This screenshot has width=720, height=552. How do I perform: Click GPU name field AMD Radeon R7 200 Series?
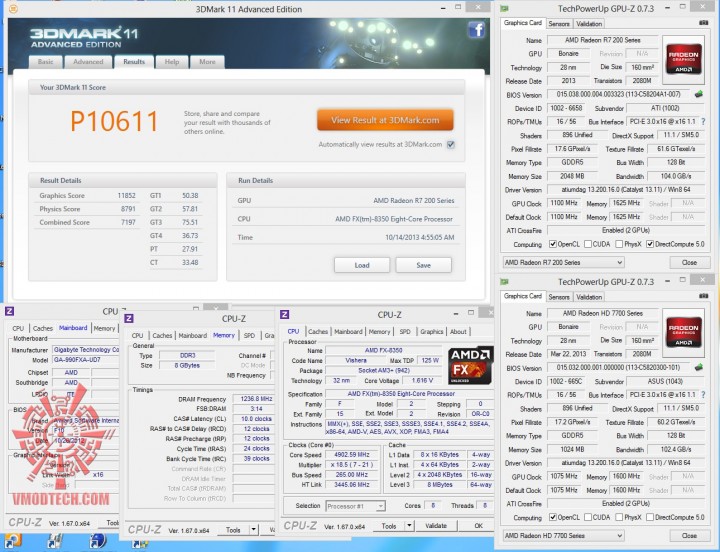602,40
